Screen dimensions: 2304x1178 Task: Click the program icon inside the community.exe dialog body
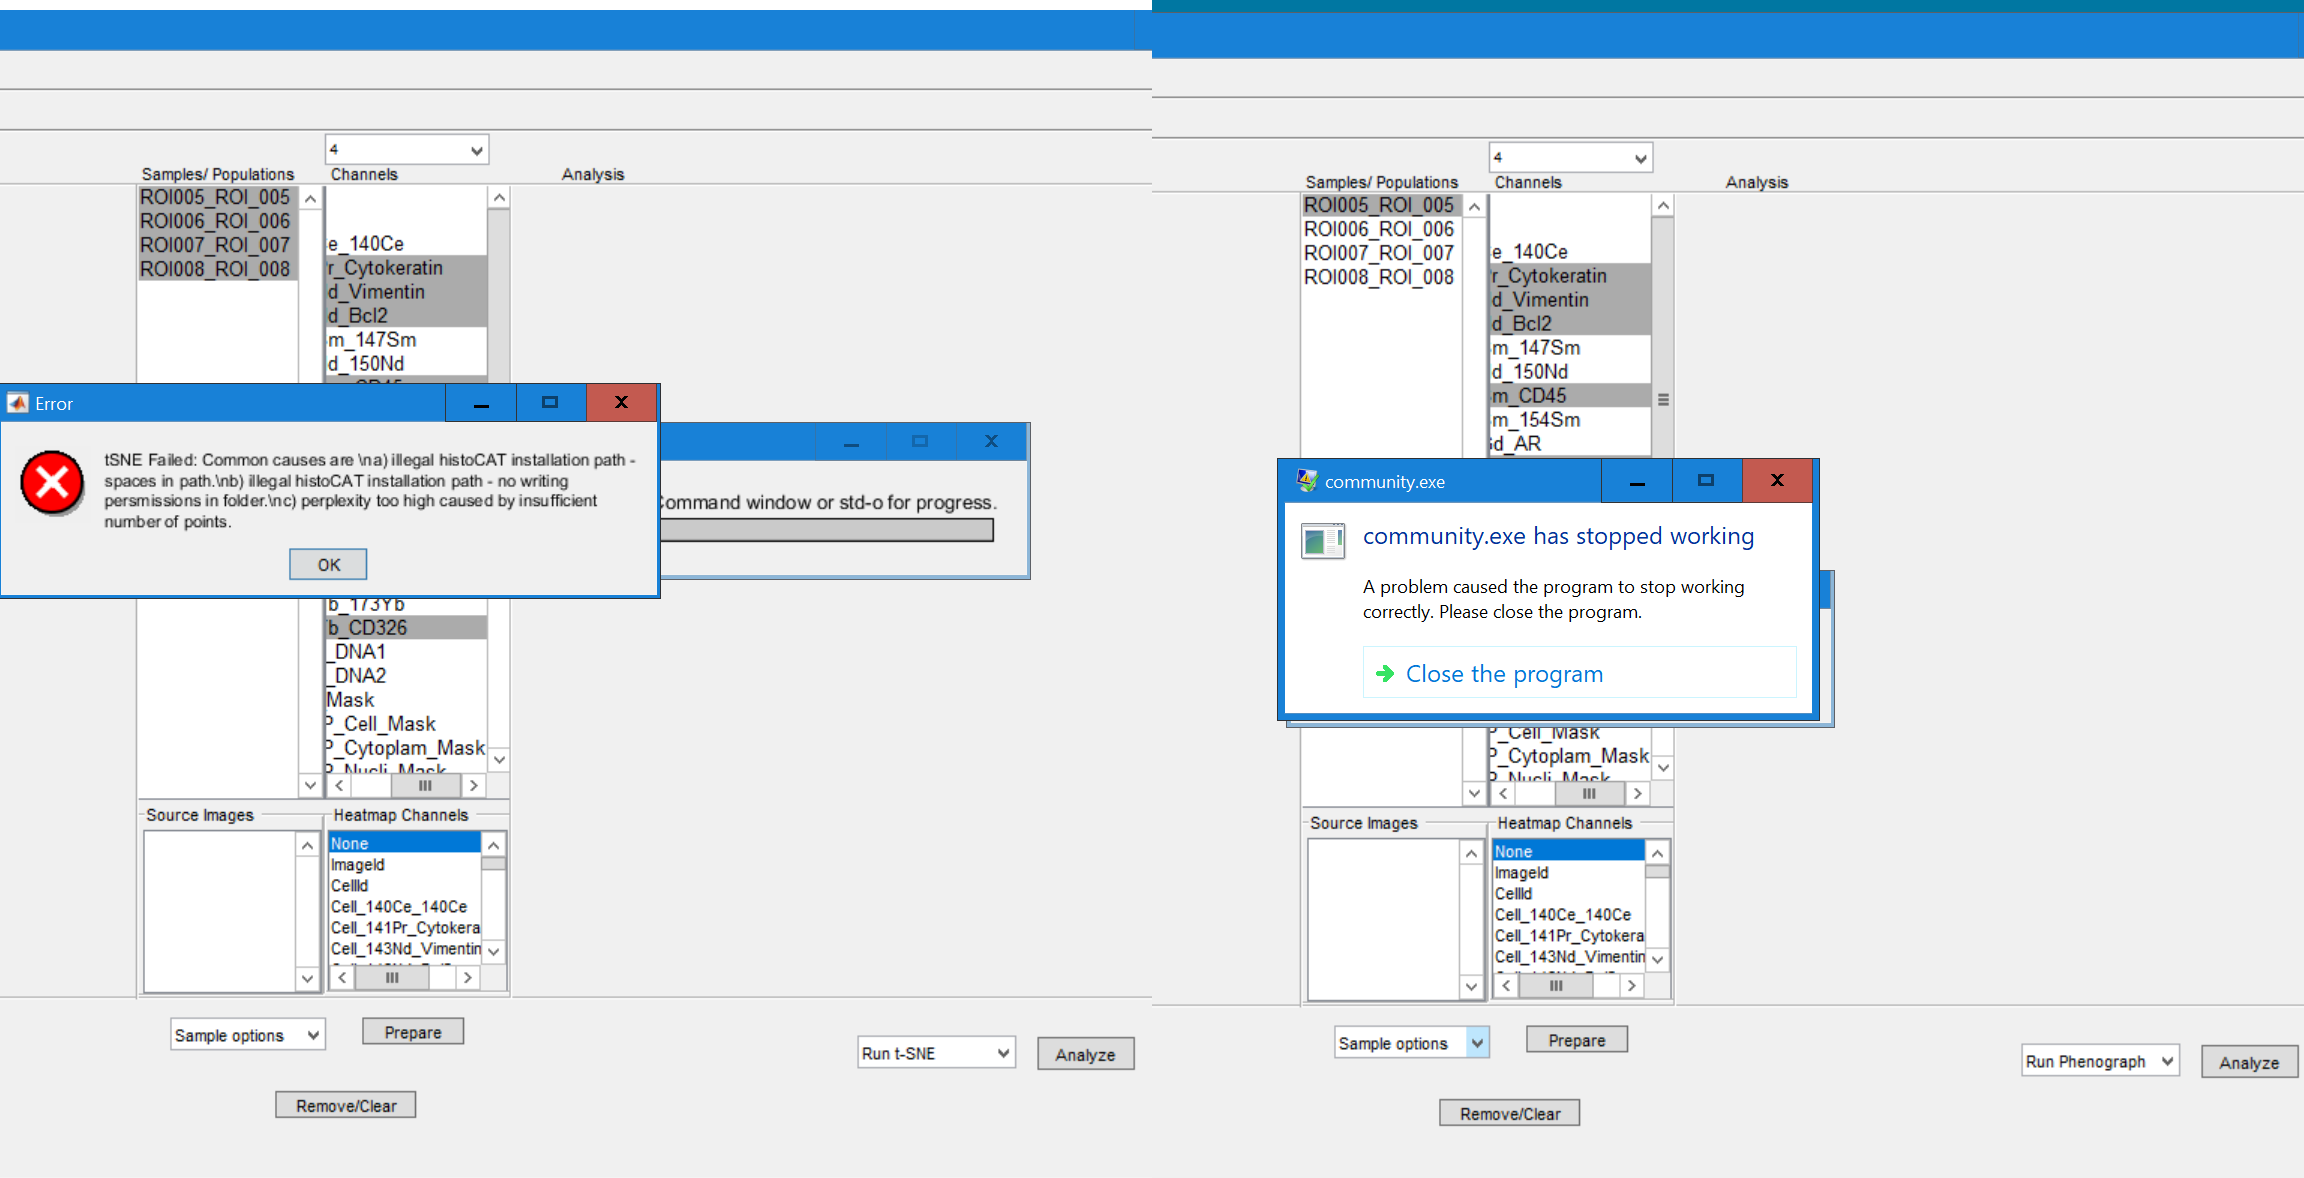click(x=1322, y=541)
